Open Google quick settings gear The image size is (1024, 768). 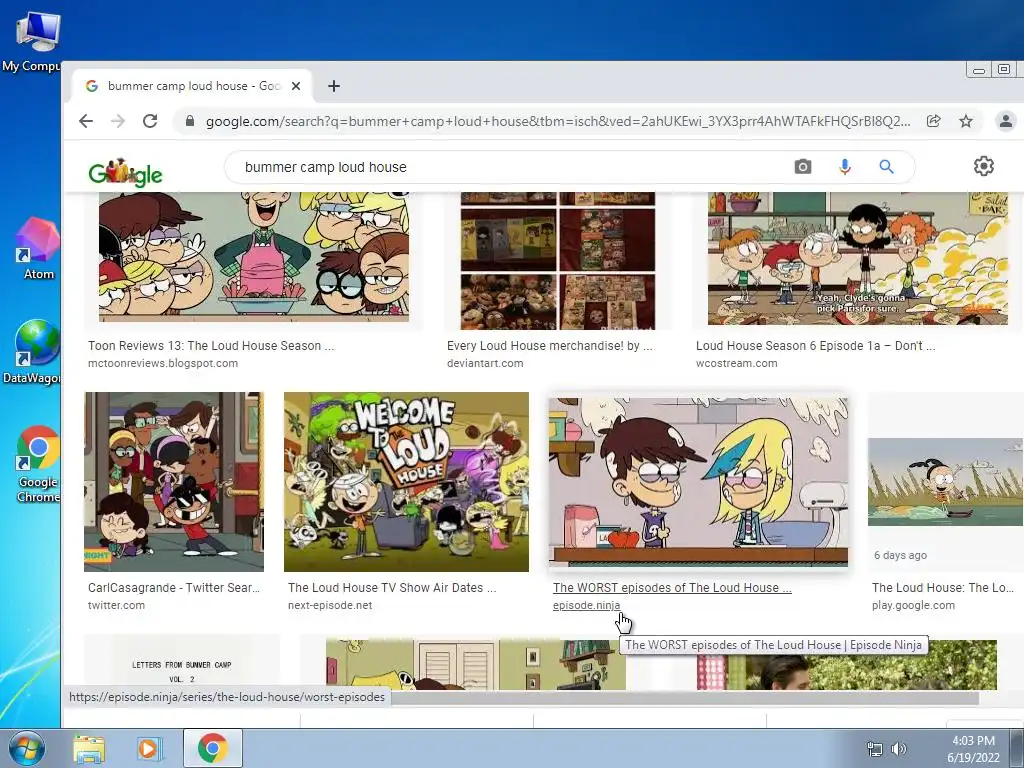click(984, 166)
